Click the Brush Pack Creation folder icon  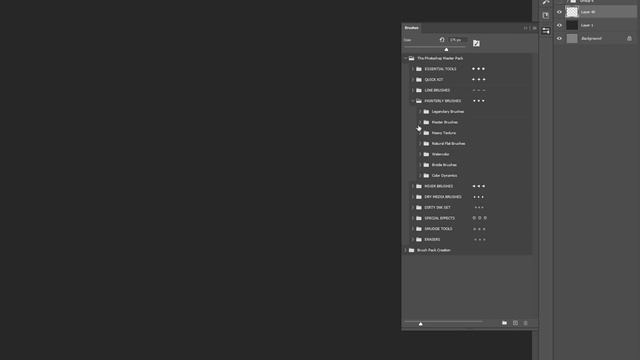[x=411, y=250]
